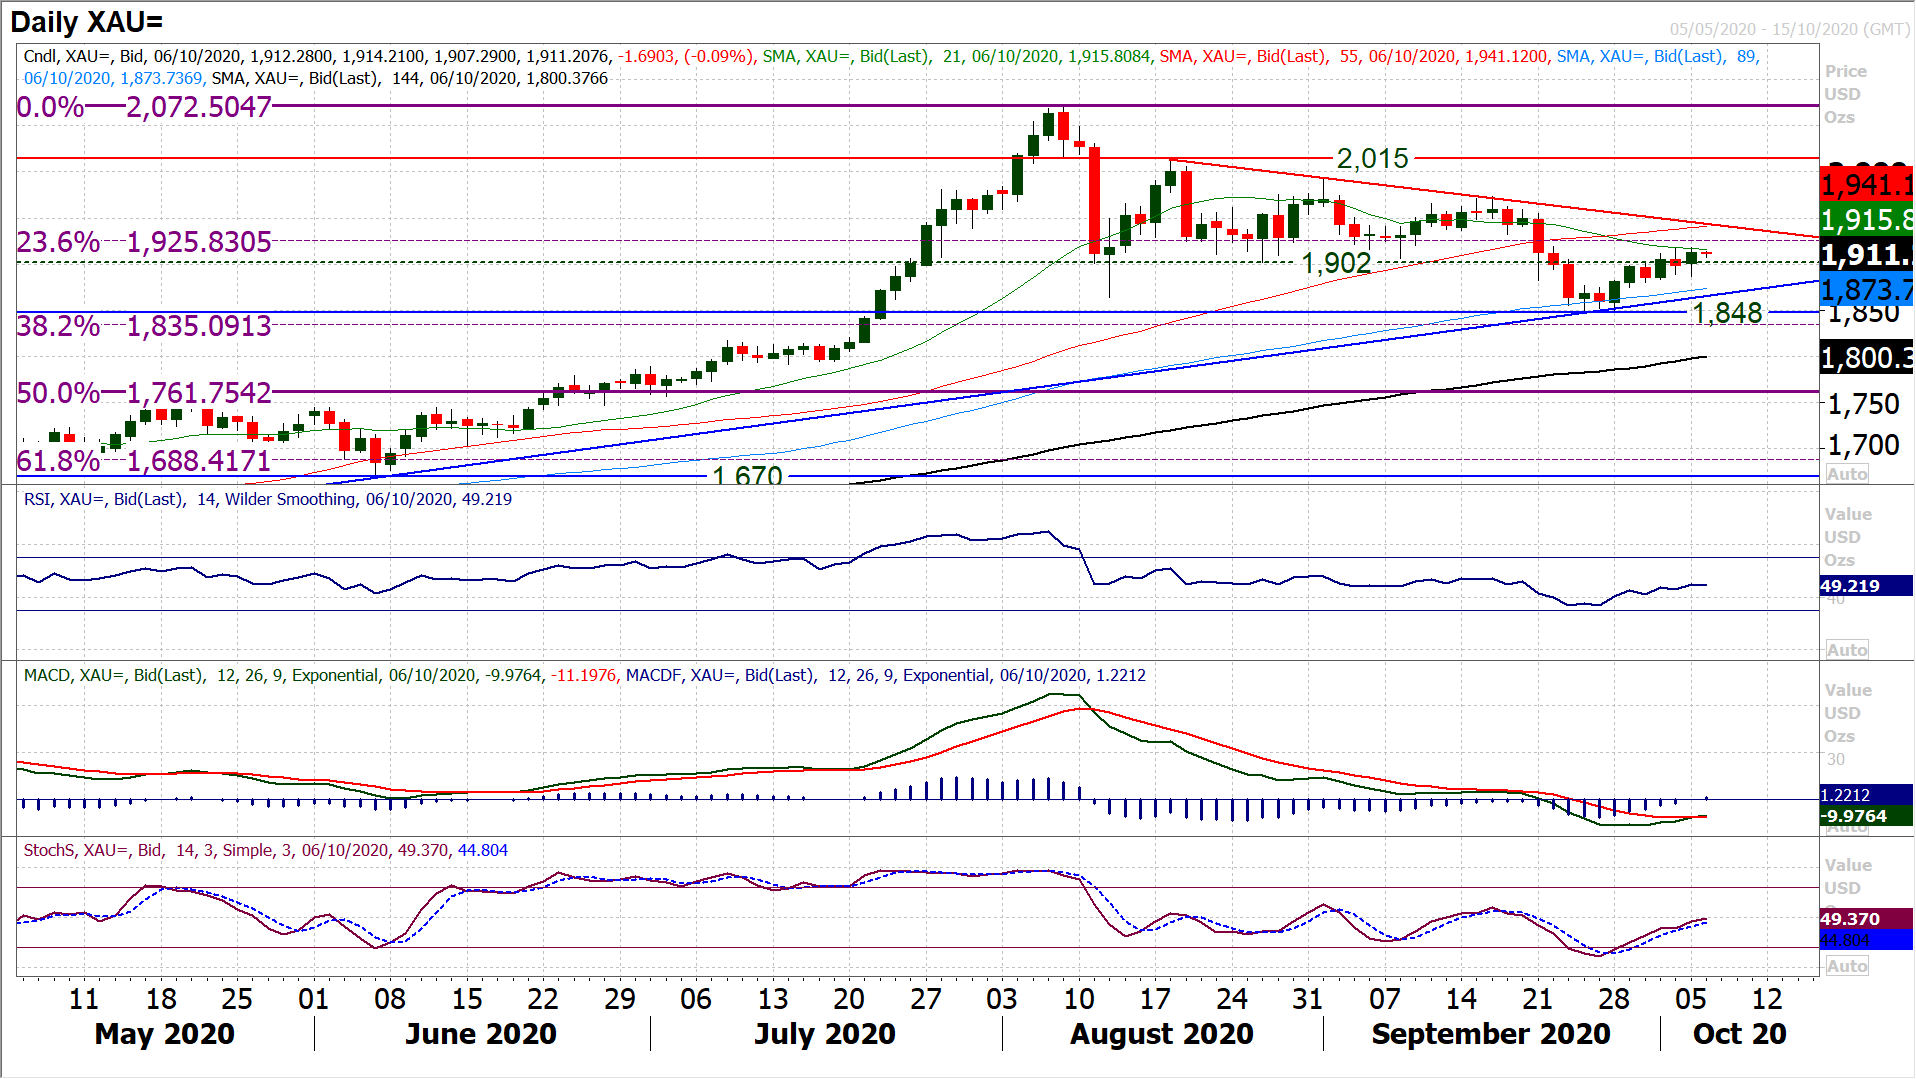Click the May 2020 month label on time axis

(x=165, y=1034)
